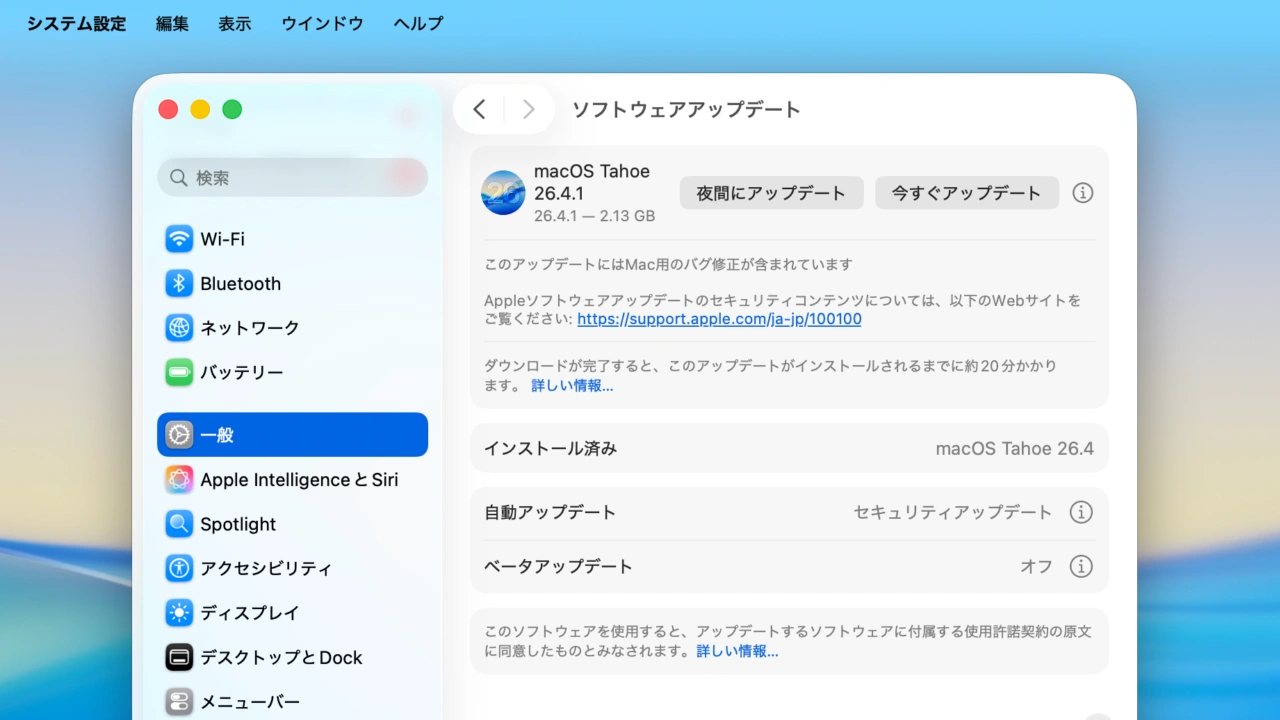Click the Spotlight magnifier icon

[179, 523]
